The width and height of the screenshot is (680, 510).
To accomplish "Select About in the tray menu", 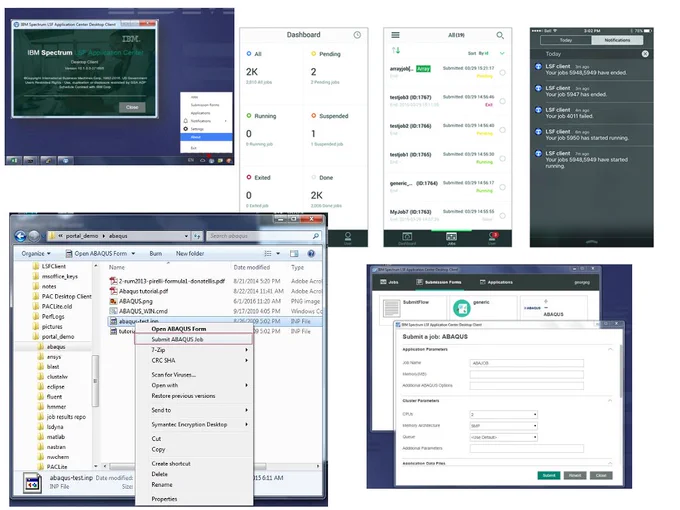I will (x=206, y=137).
